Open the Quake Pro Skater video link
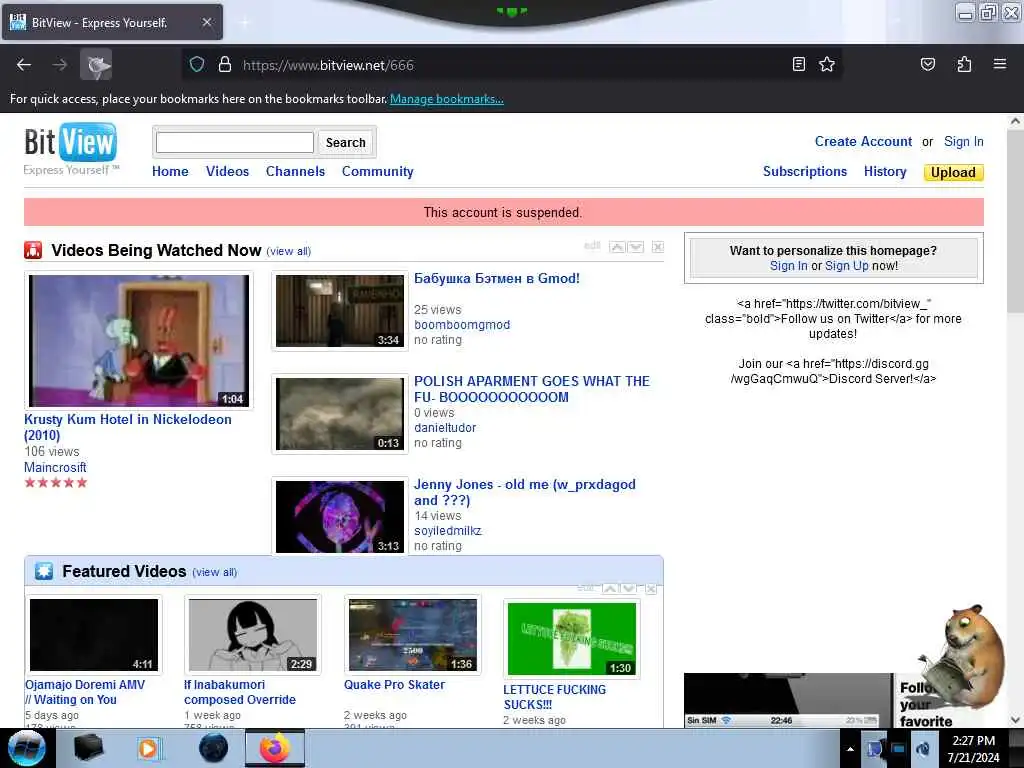This screenshot has width=1024, height=768. point(394,684)
